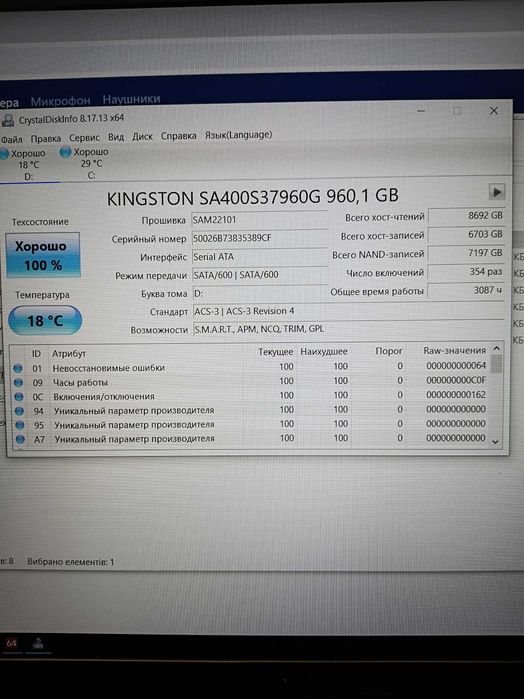524x699 pixels.
Task: Click the second taskbar application icon
Action: point(38,643)
